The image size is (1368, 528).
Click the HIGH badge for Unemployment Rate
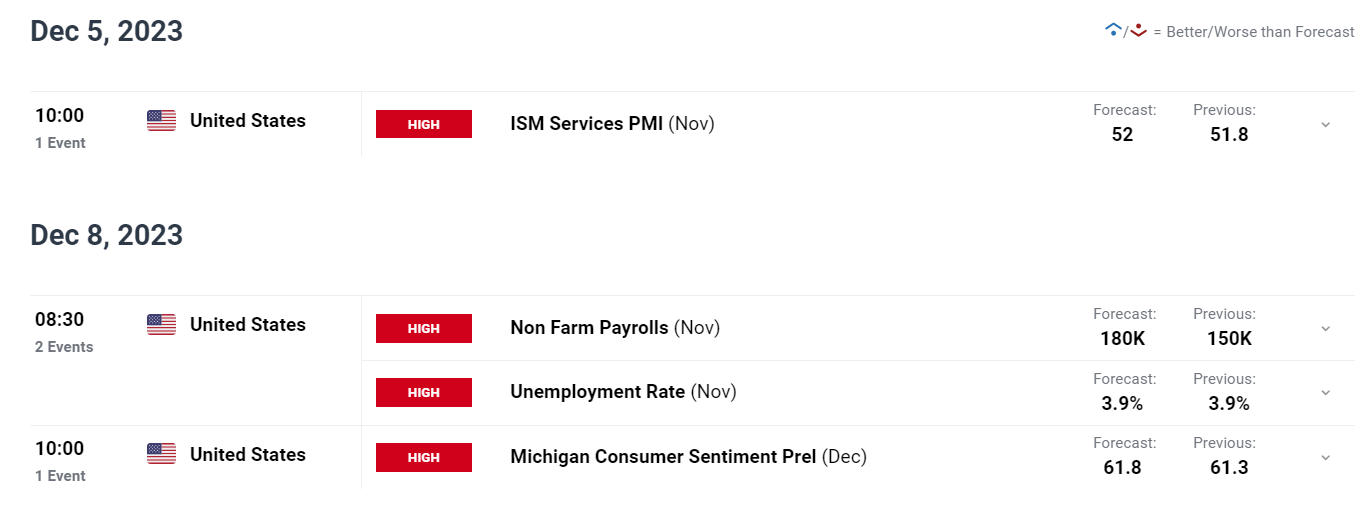(424, 392)
